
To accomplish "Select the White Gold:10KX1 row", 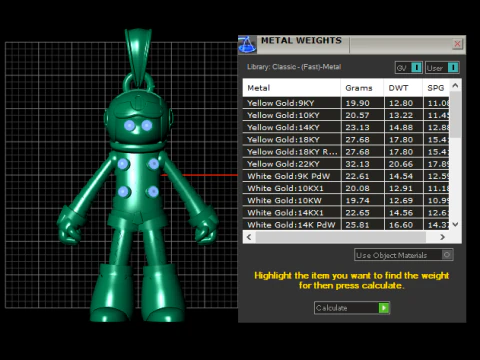I will 346,188.
